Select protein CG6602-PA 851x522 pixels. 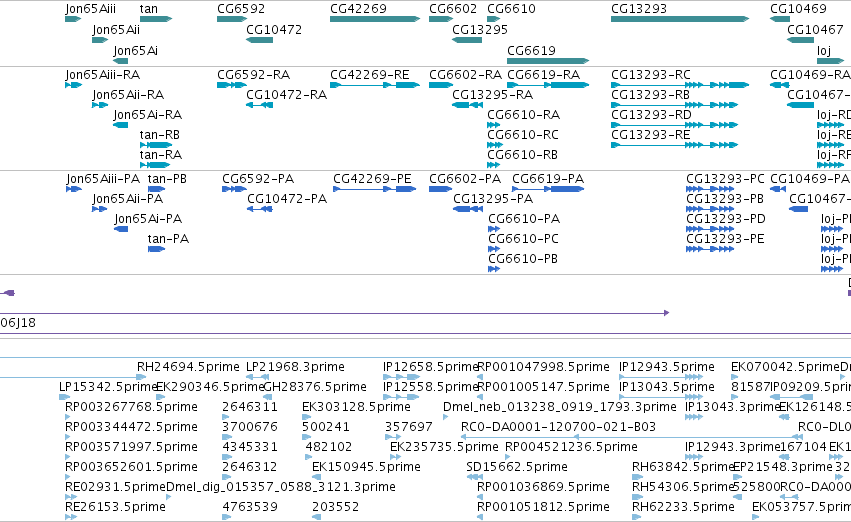coord(465,179)
